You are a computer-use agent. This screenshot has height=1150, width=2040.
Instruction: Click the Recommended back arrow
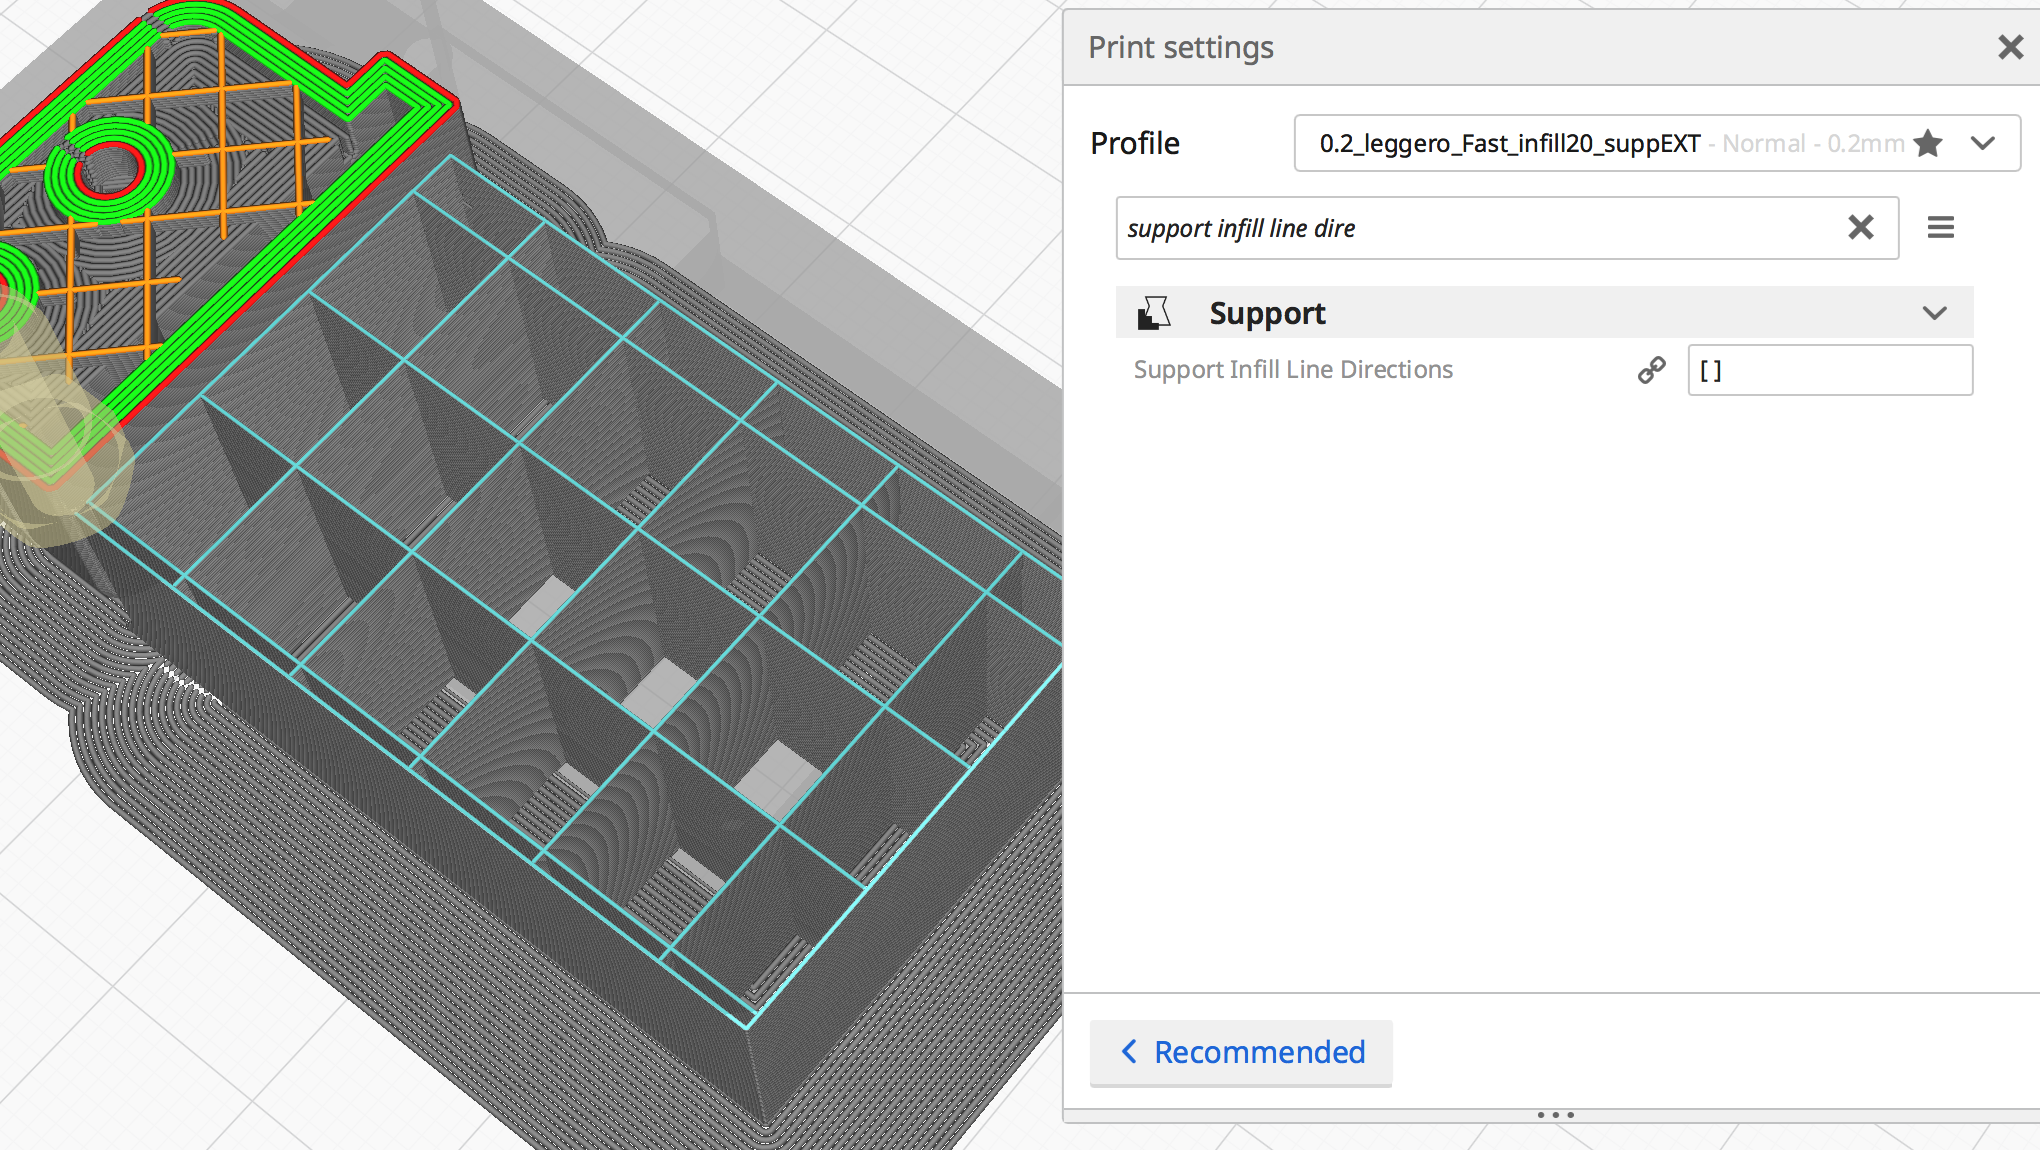click(1129, 1051)
